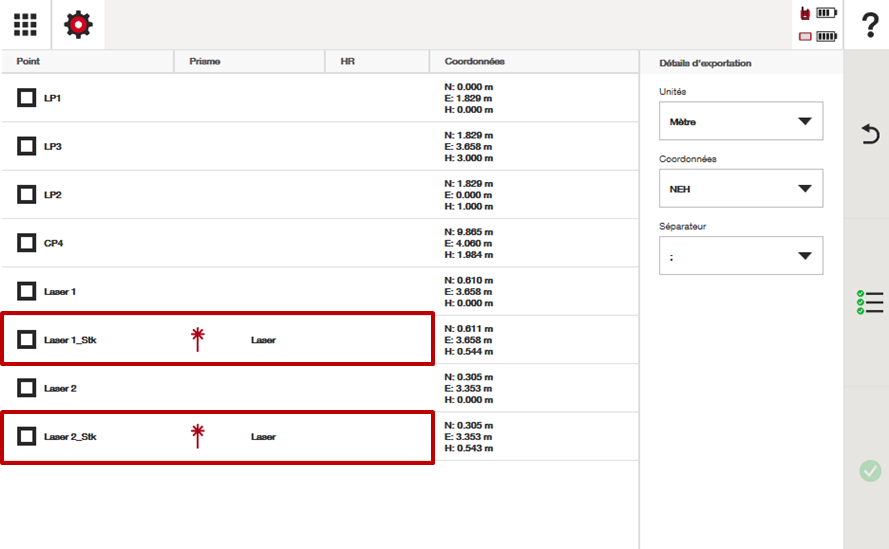Tick the CP4 point checkbox
This screenshot has width=889, height=549.
pyautogui.click(x=27, y=243)
